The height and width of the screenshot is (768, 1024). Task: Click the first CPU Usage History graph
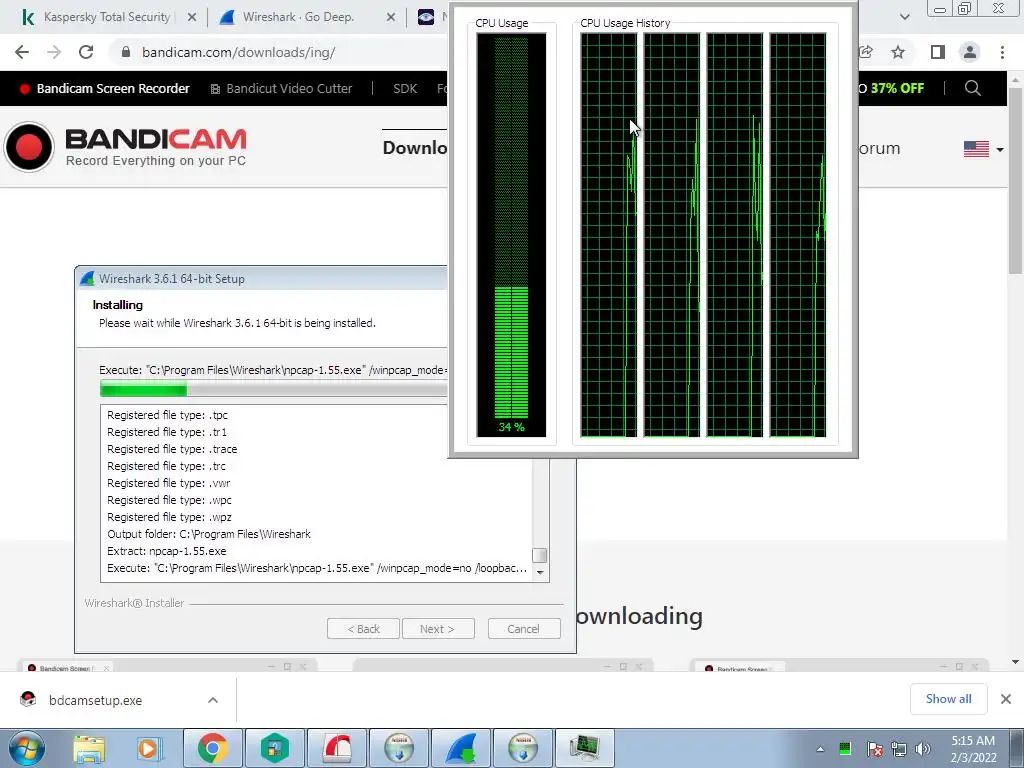click(609, 235)
